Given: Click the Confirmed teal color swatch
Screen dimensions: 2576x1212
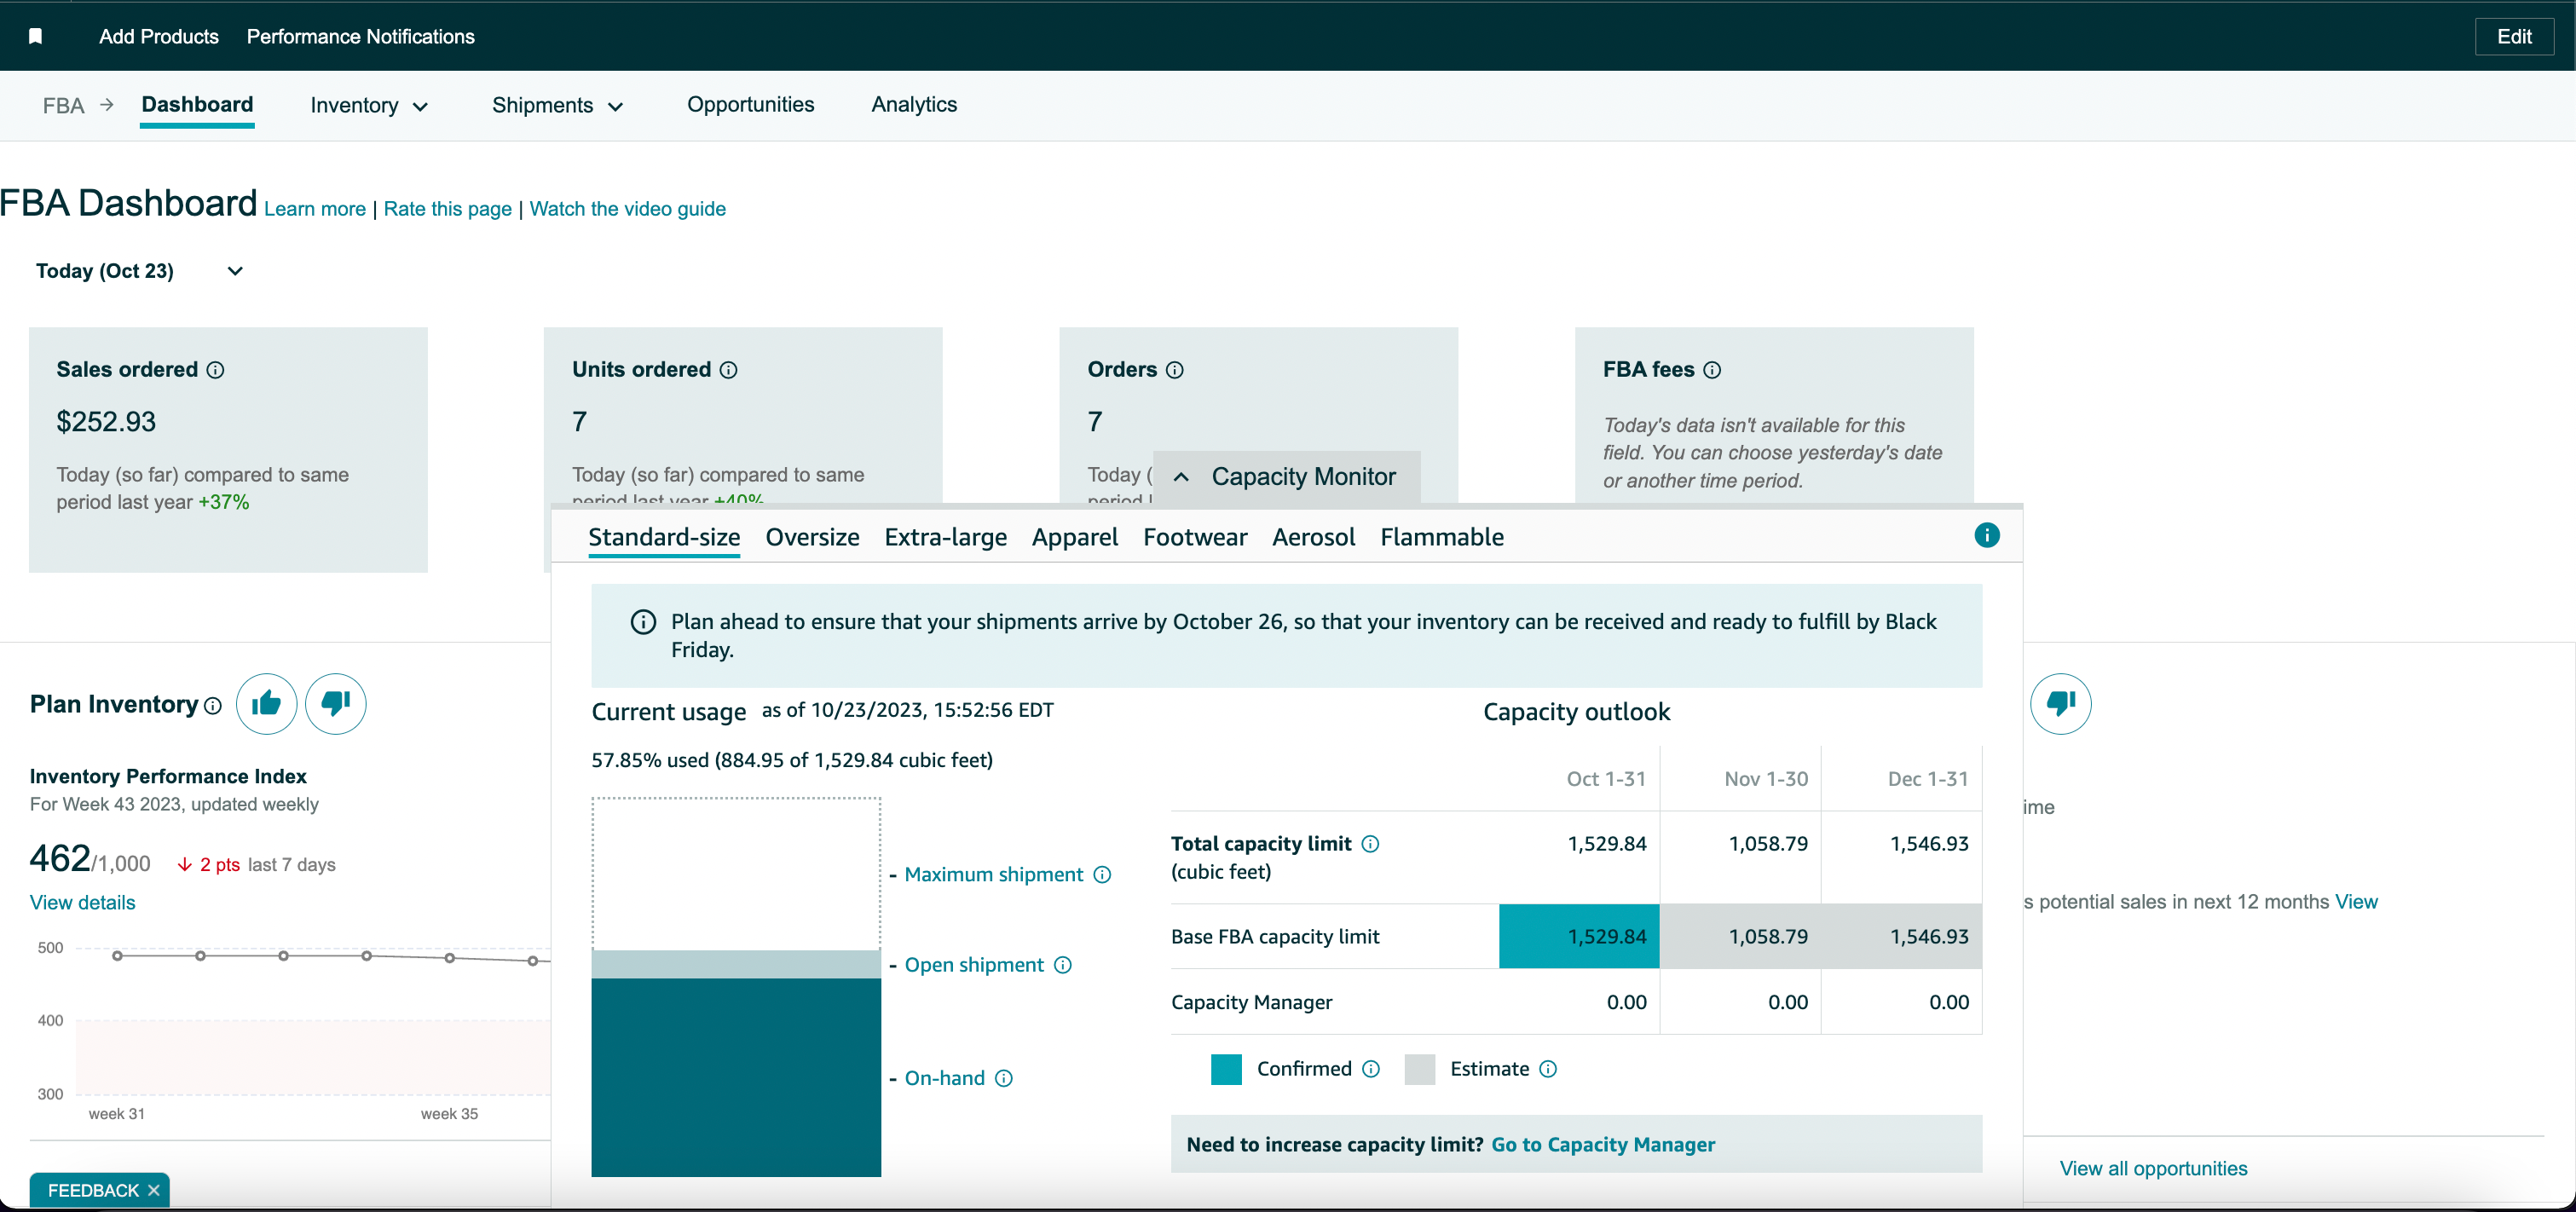Looking at the screenshot, I should pos(1226,1069).
